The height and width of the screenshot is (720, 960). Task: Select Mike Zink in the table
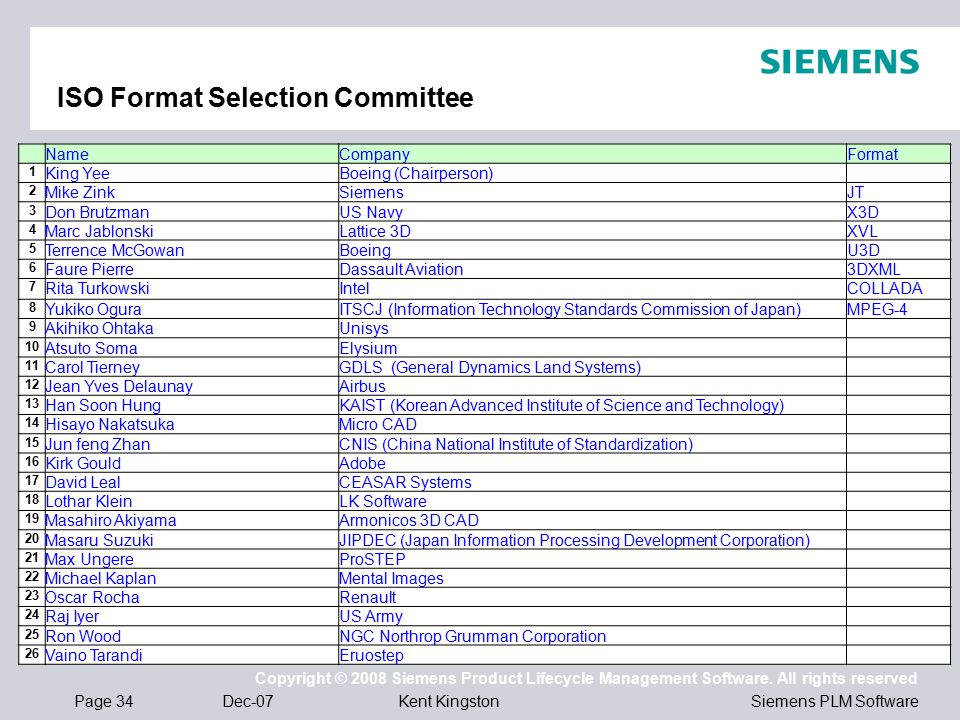coord(80,192)
